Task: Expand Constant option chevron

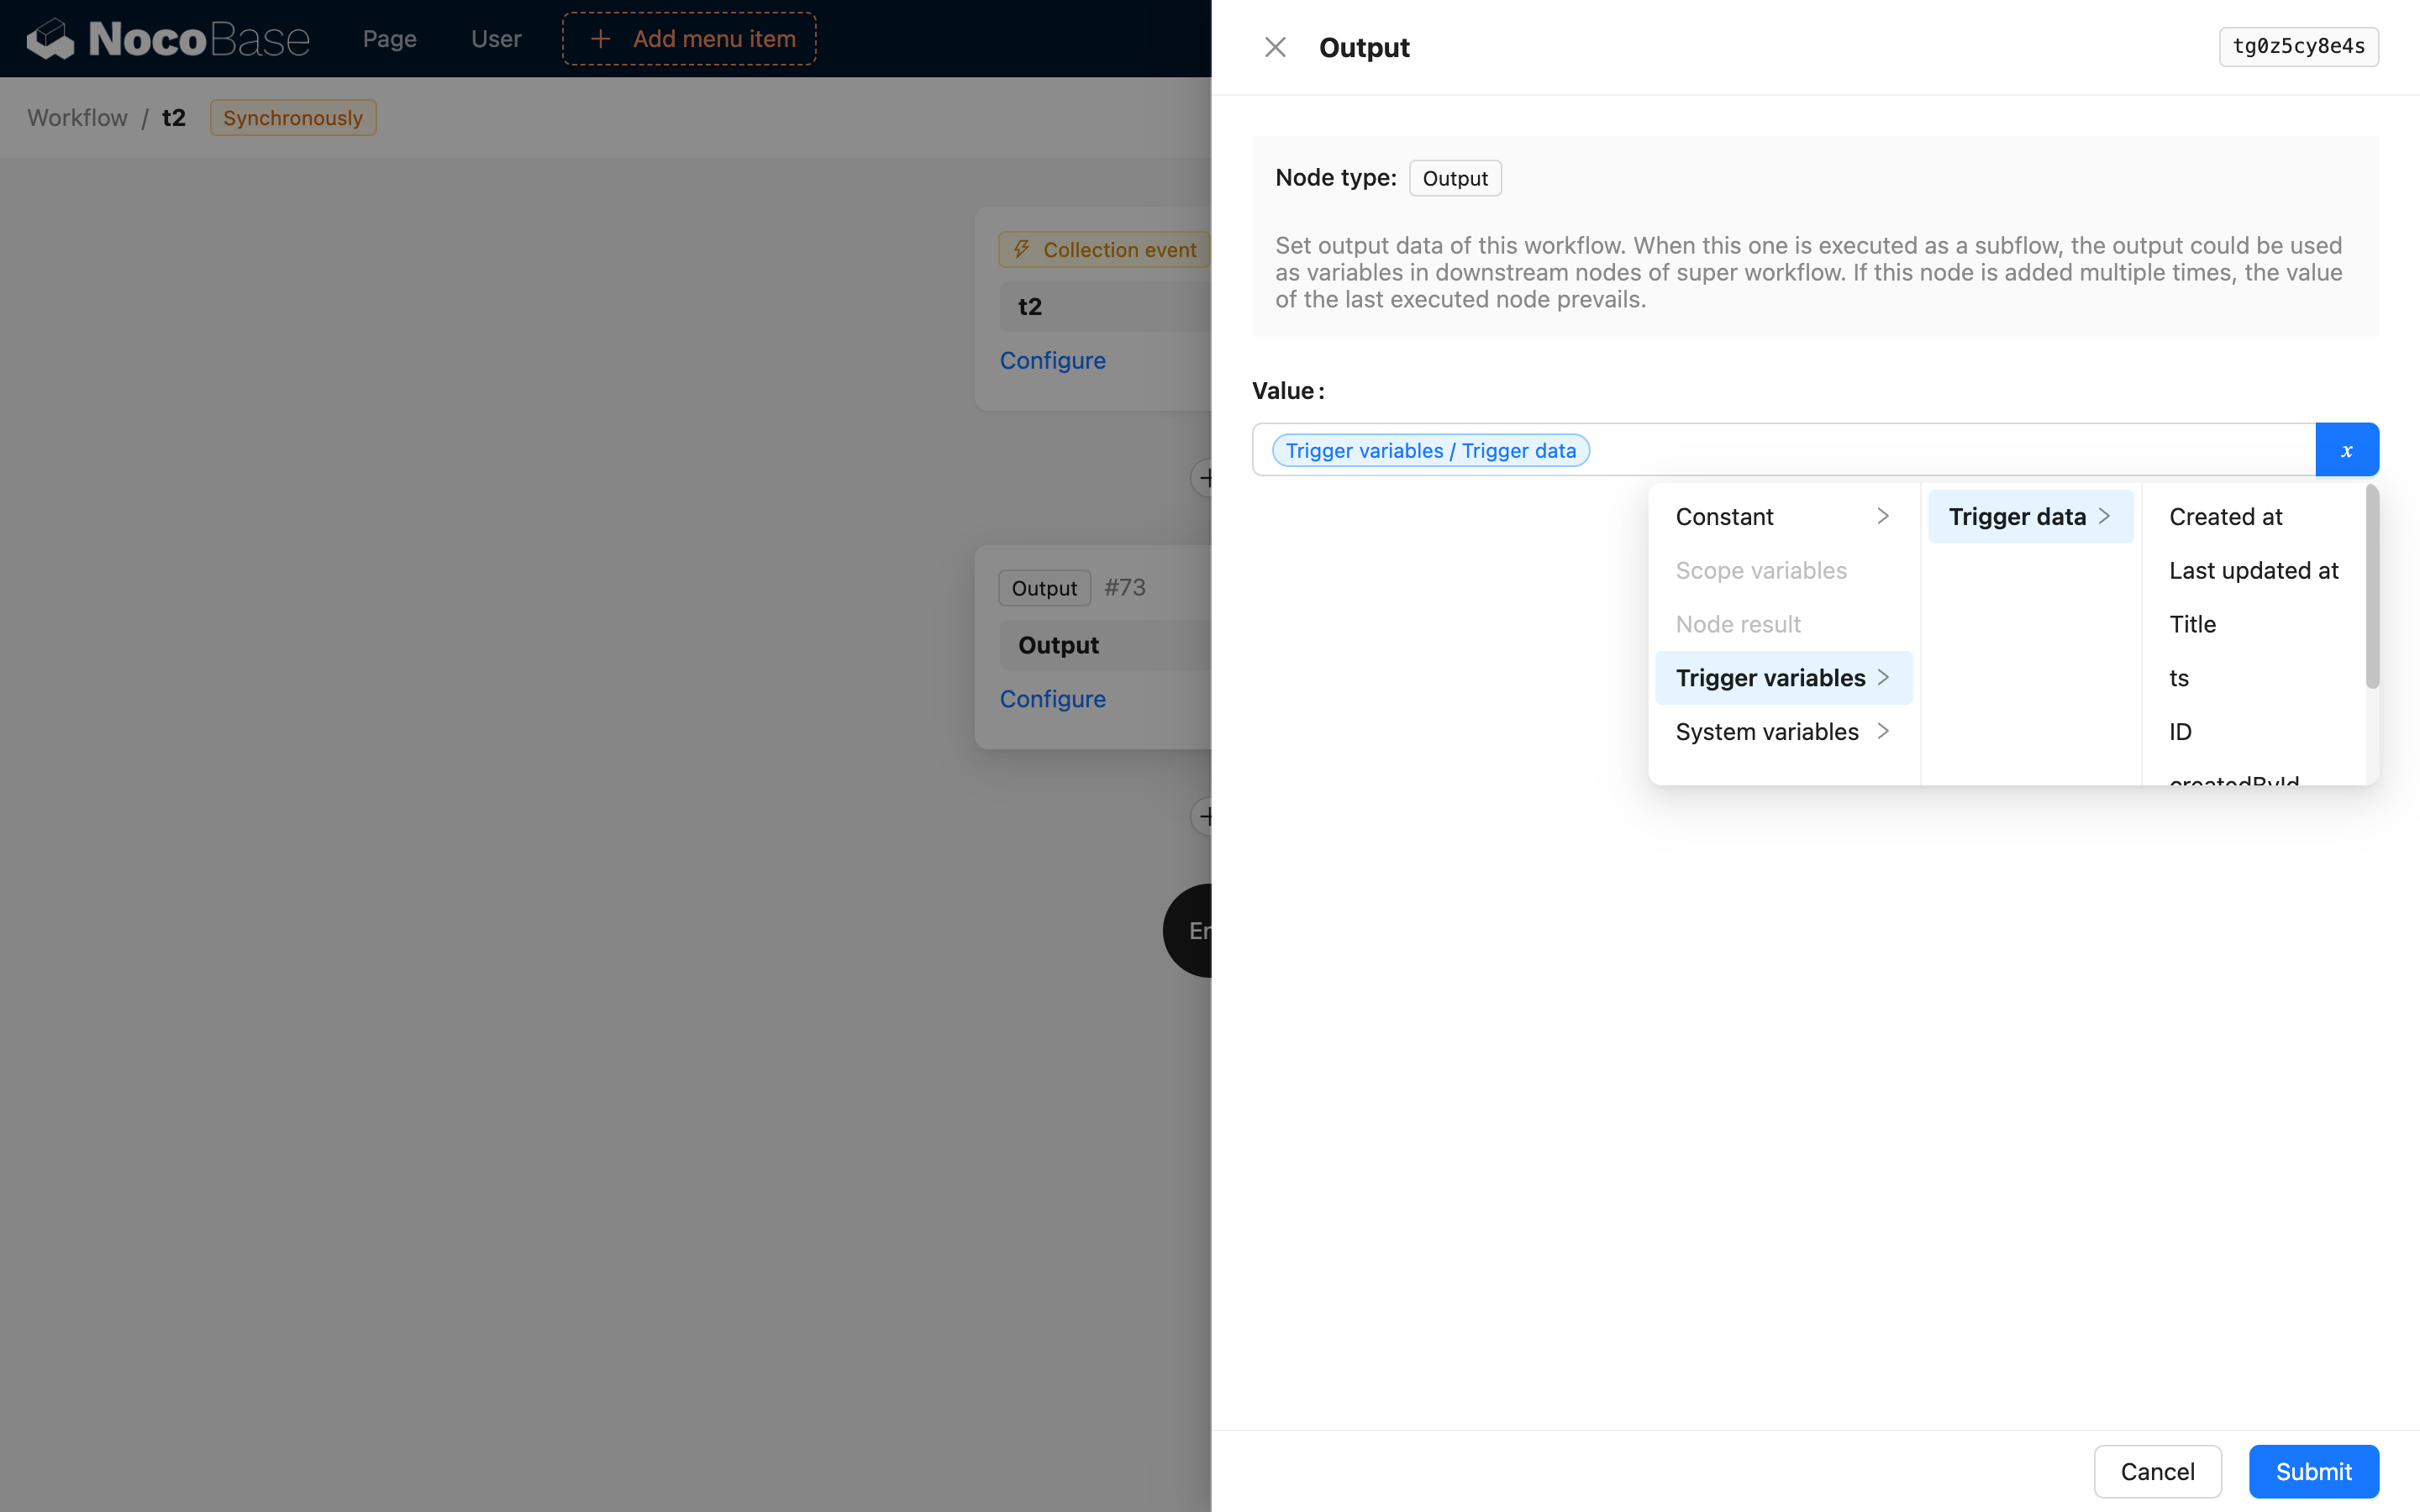Action: (1882, 516)
